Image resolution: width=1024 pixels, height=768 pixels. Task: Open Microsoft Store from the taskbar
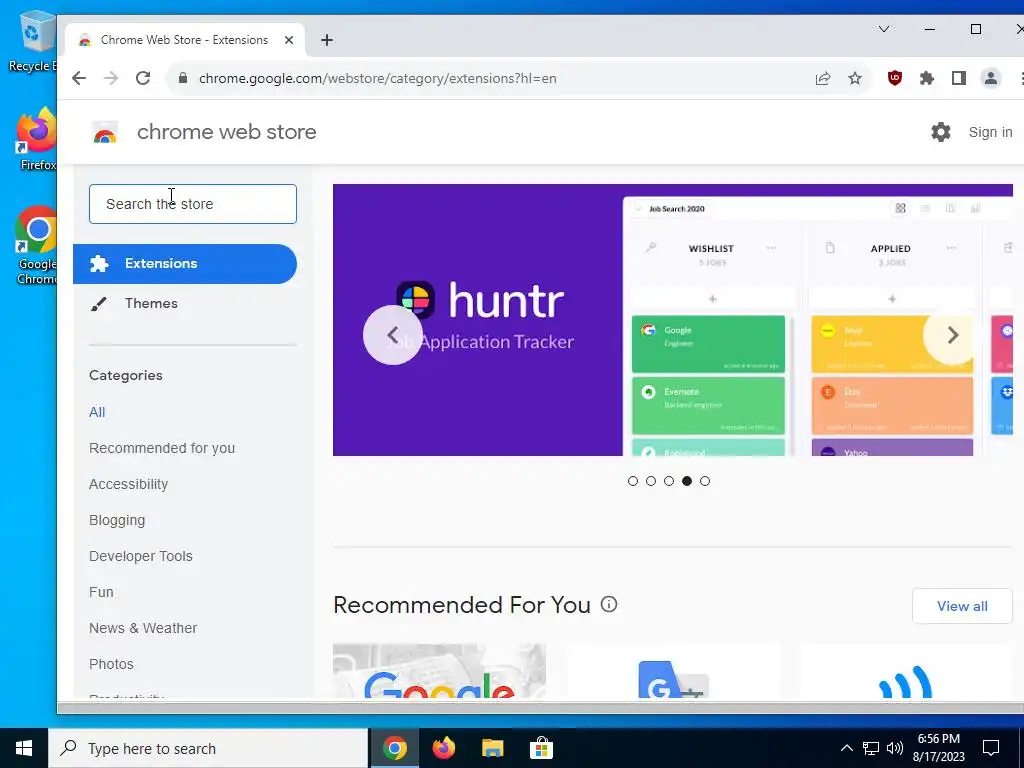click(541, 748)
